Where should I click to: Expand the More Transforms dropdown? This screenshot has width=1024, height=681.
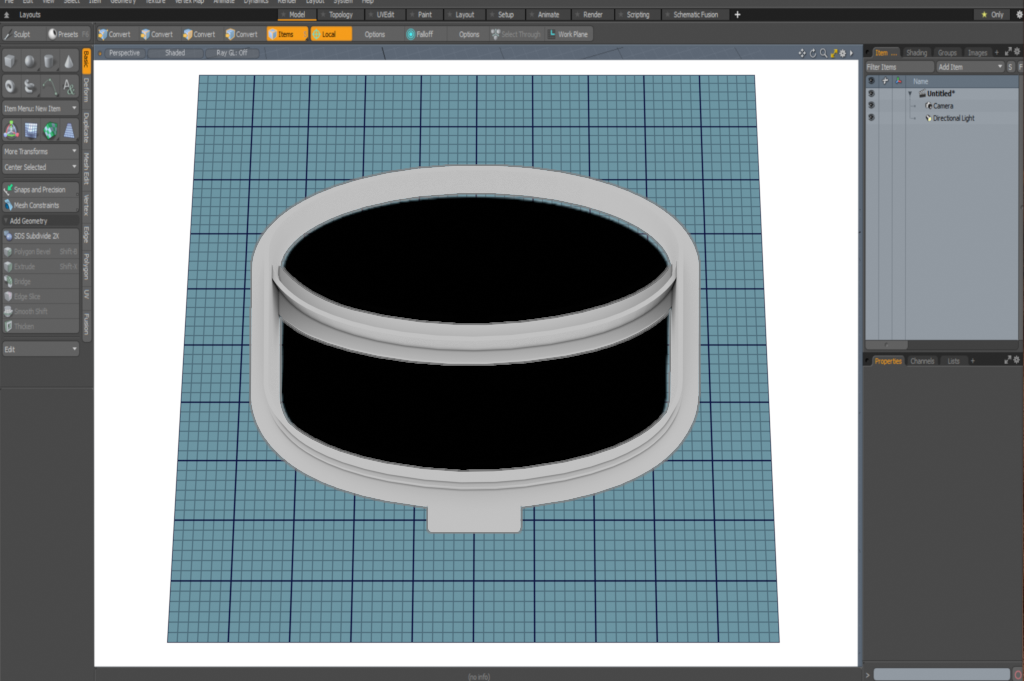point(40,152)
